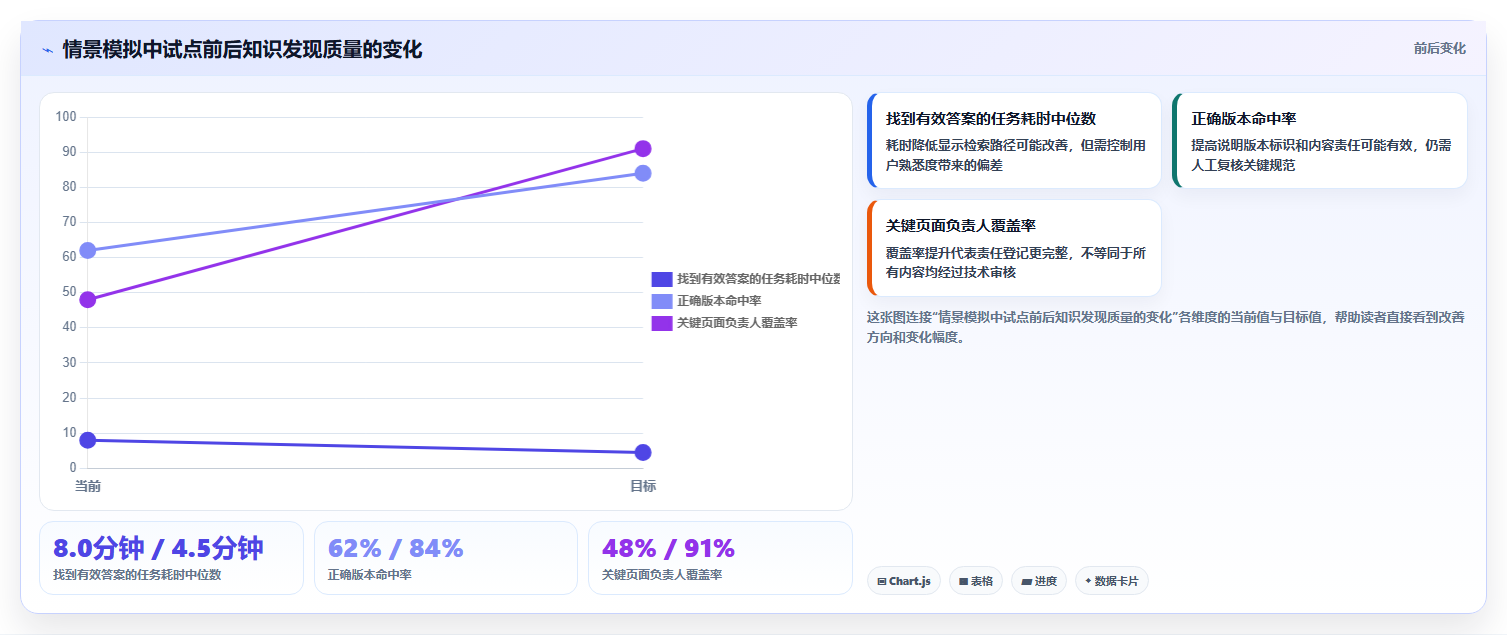Viewport: 1507px width, 635px height.
Task: Toggle legend swatch for 正确版本命中率
Action: coord(661,301)
